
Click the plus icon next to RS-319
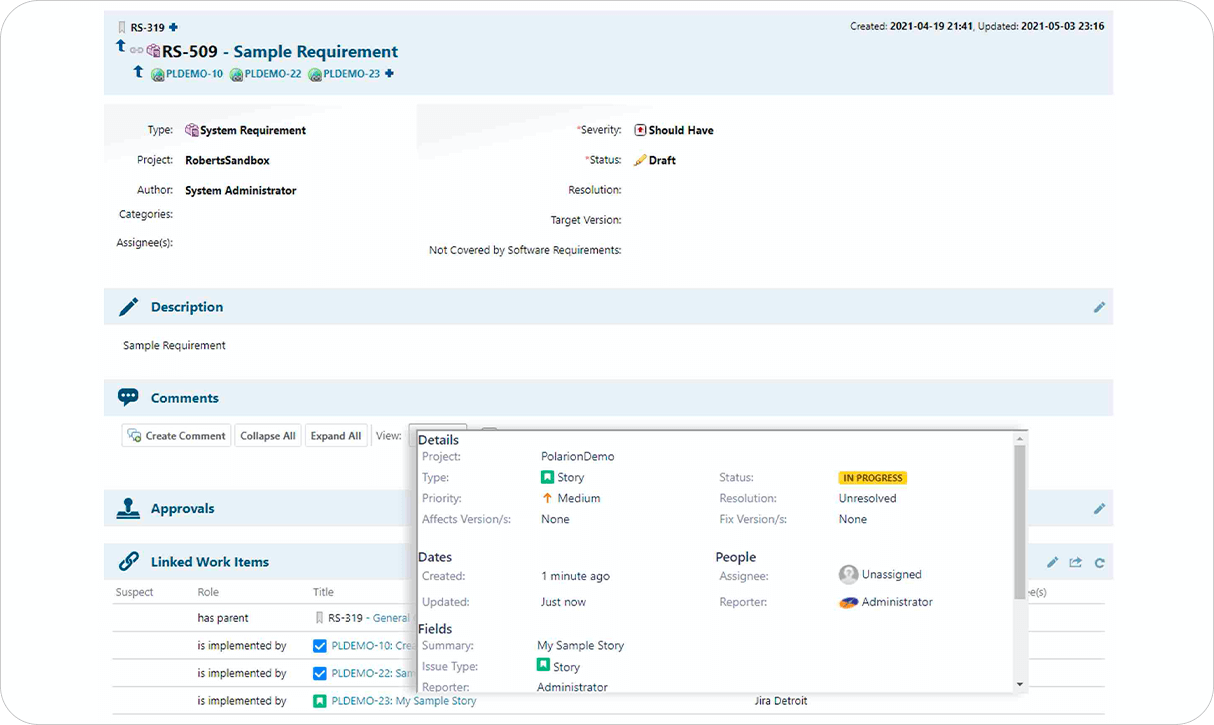(173, 27)
